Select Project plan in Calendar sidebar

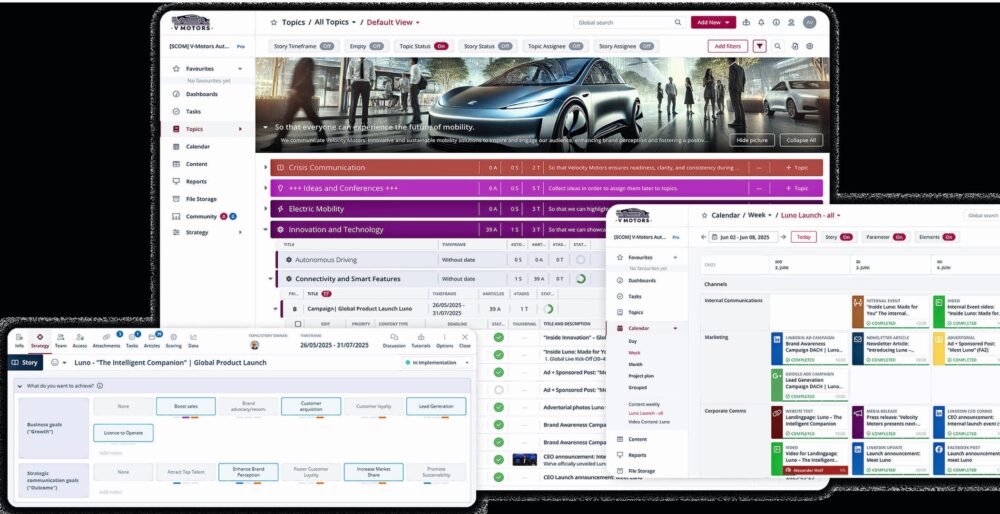[x=641, y=376]
